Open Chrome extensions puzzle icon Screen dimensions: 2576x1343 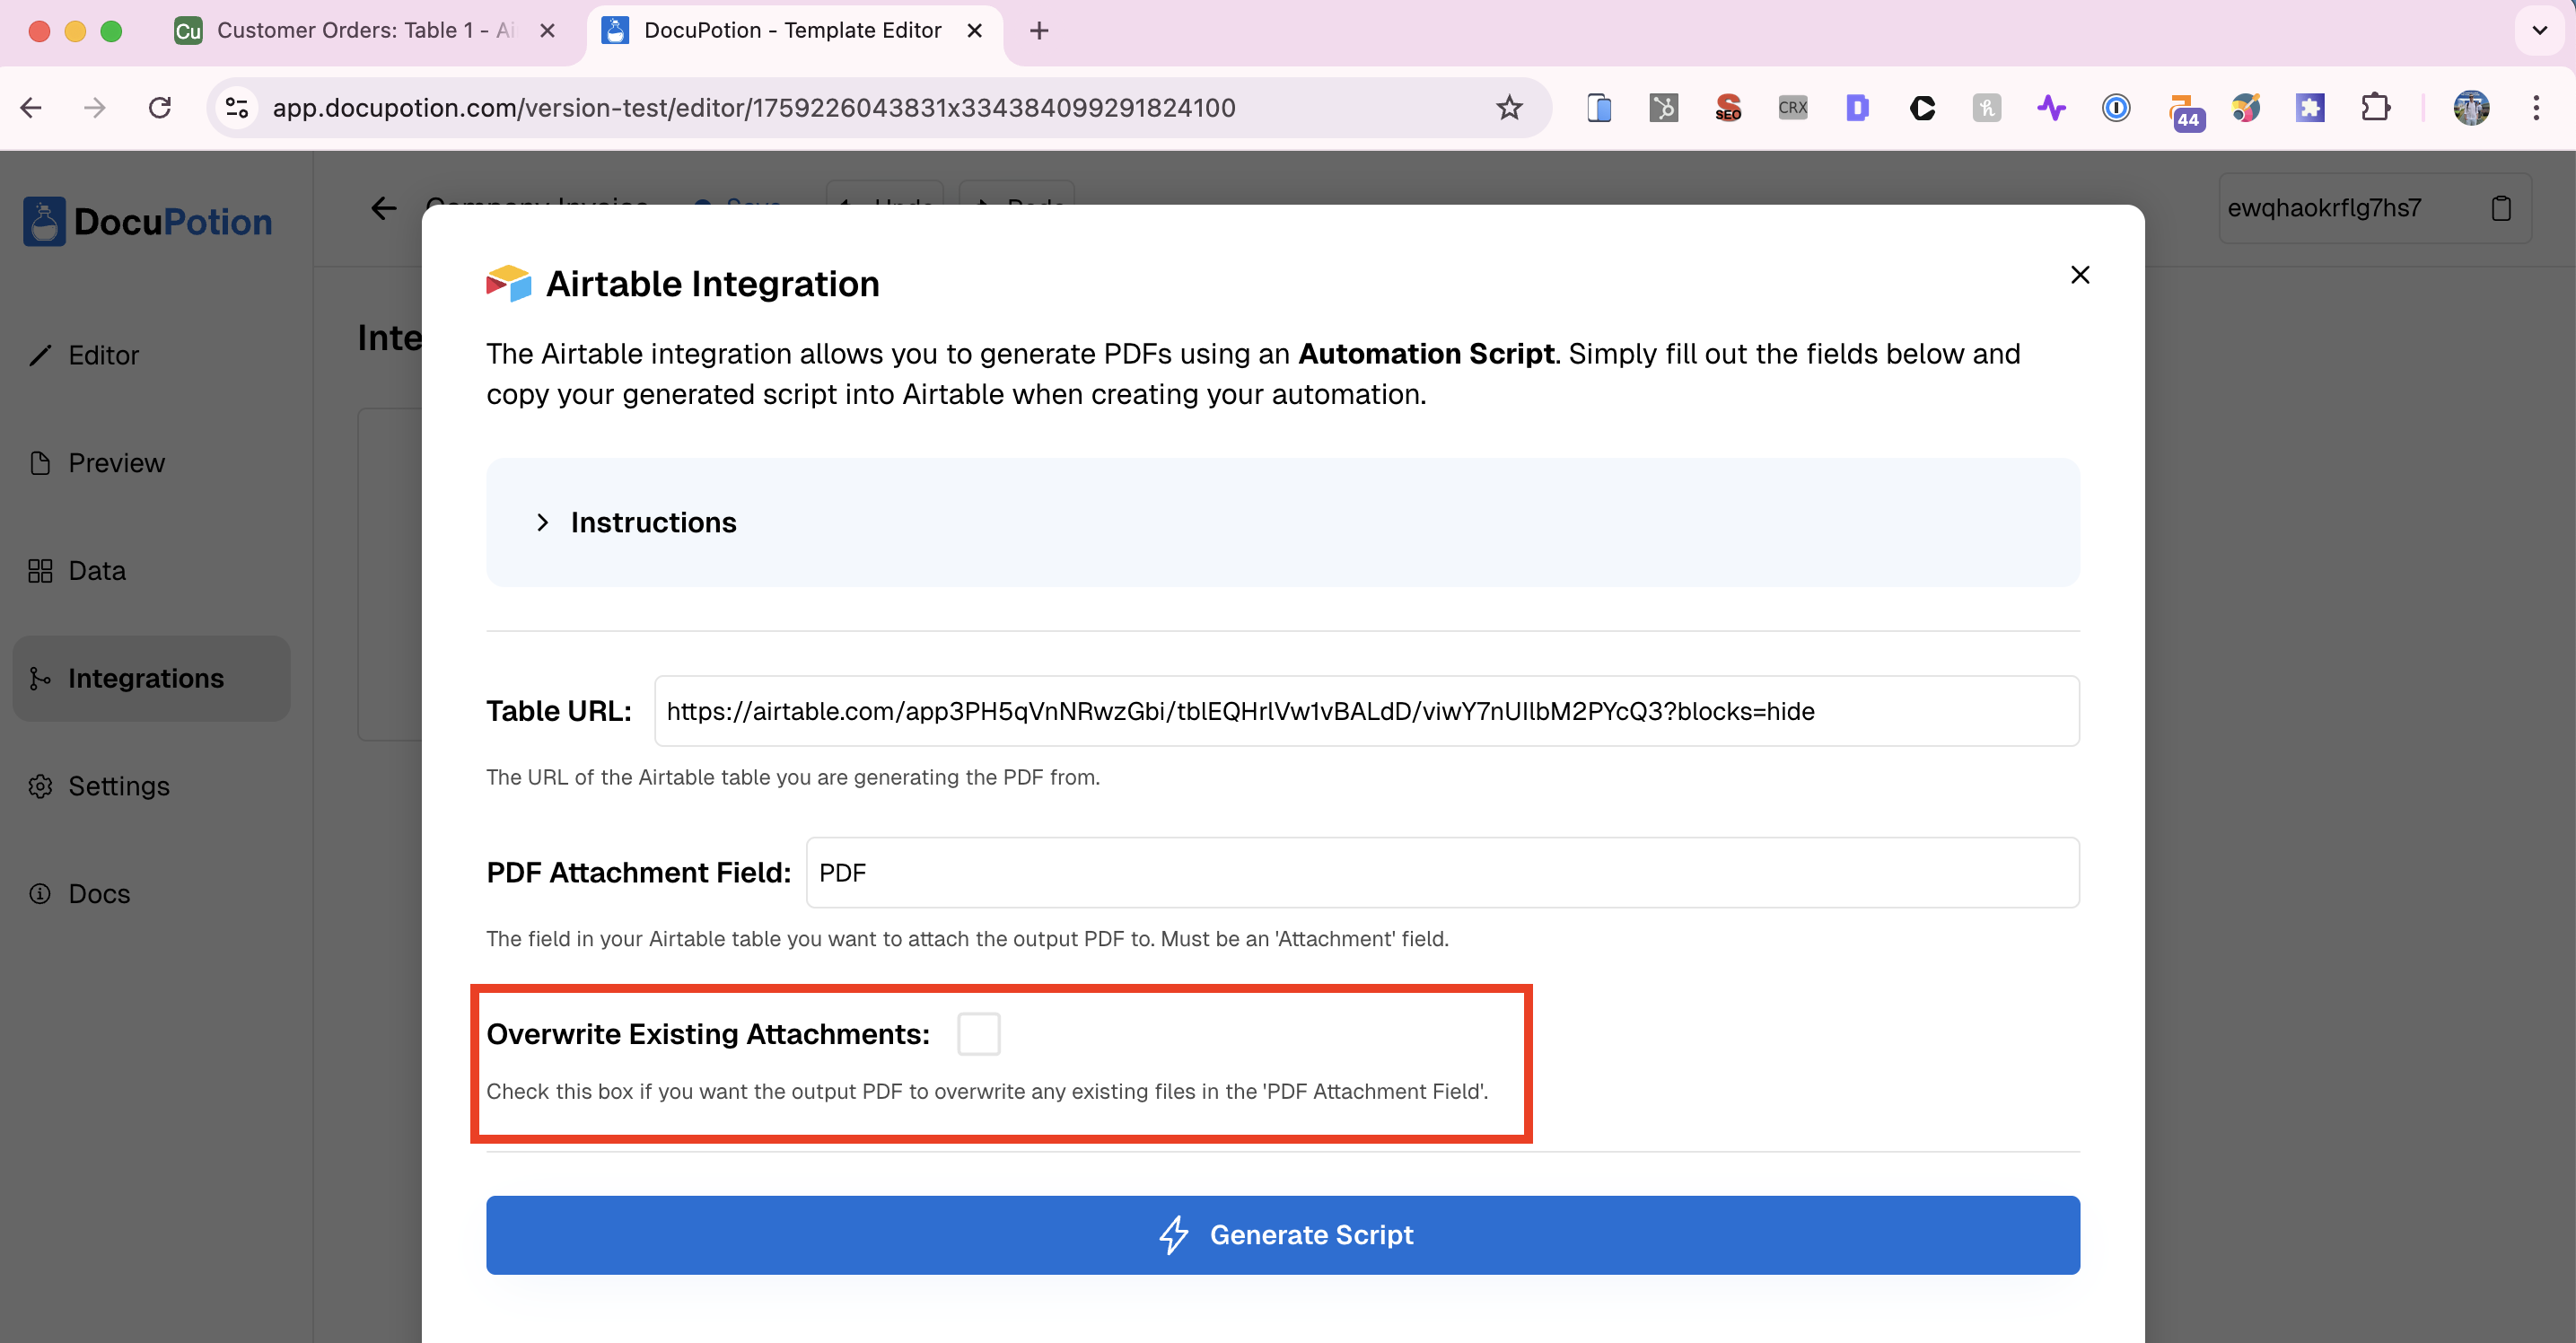(x=2374, y=107)
